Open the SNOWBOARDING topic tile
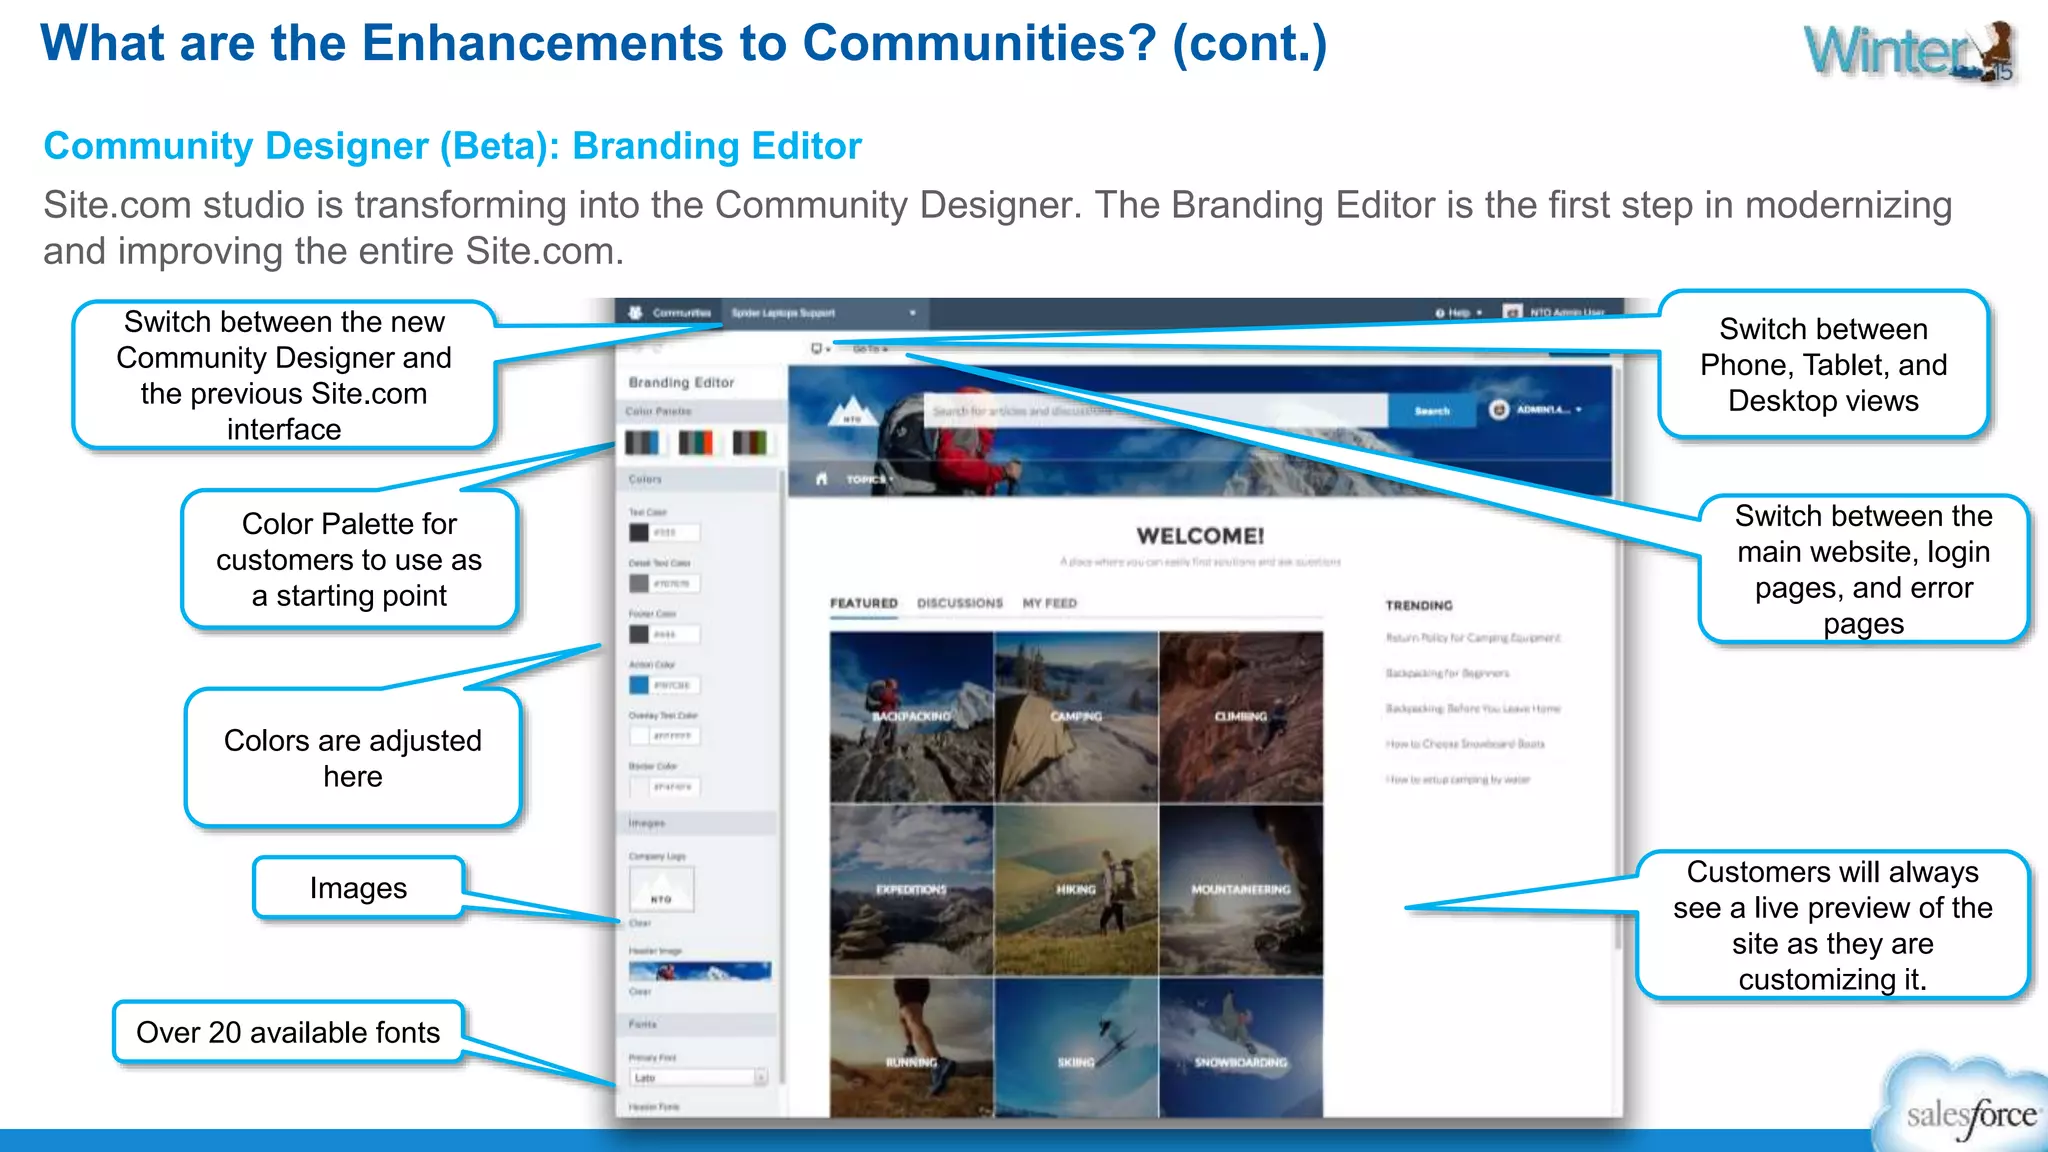 pyautogui.click(x=1241, y=1048)
